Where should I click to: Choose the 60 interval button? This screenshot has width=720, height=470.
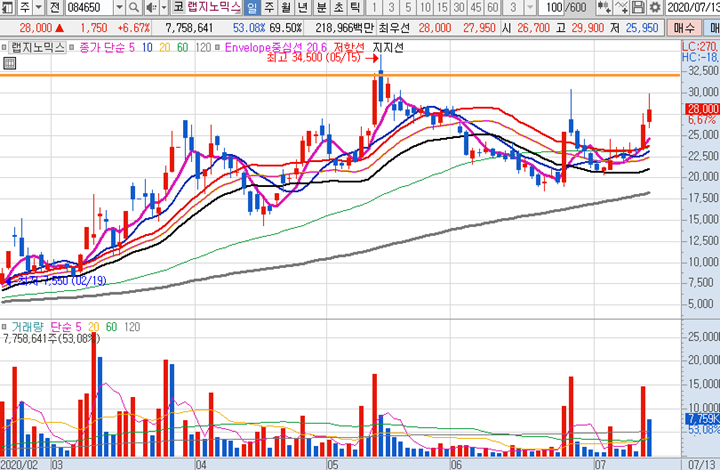(493, 7)
